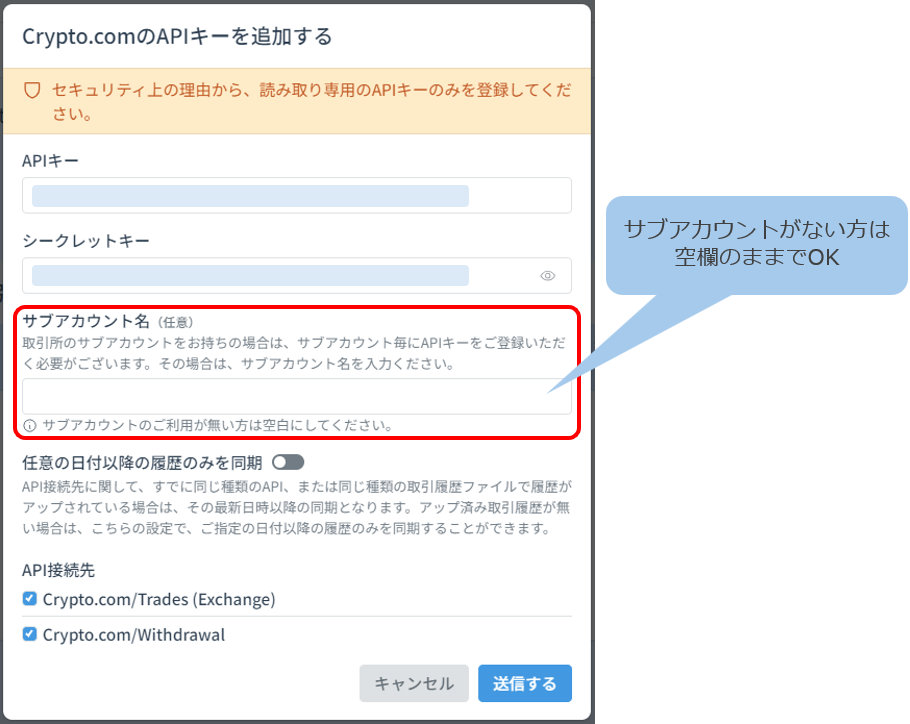Click the 'サブアカウント名' label
This screenshot has width=910, height=724.
86,321
